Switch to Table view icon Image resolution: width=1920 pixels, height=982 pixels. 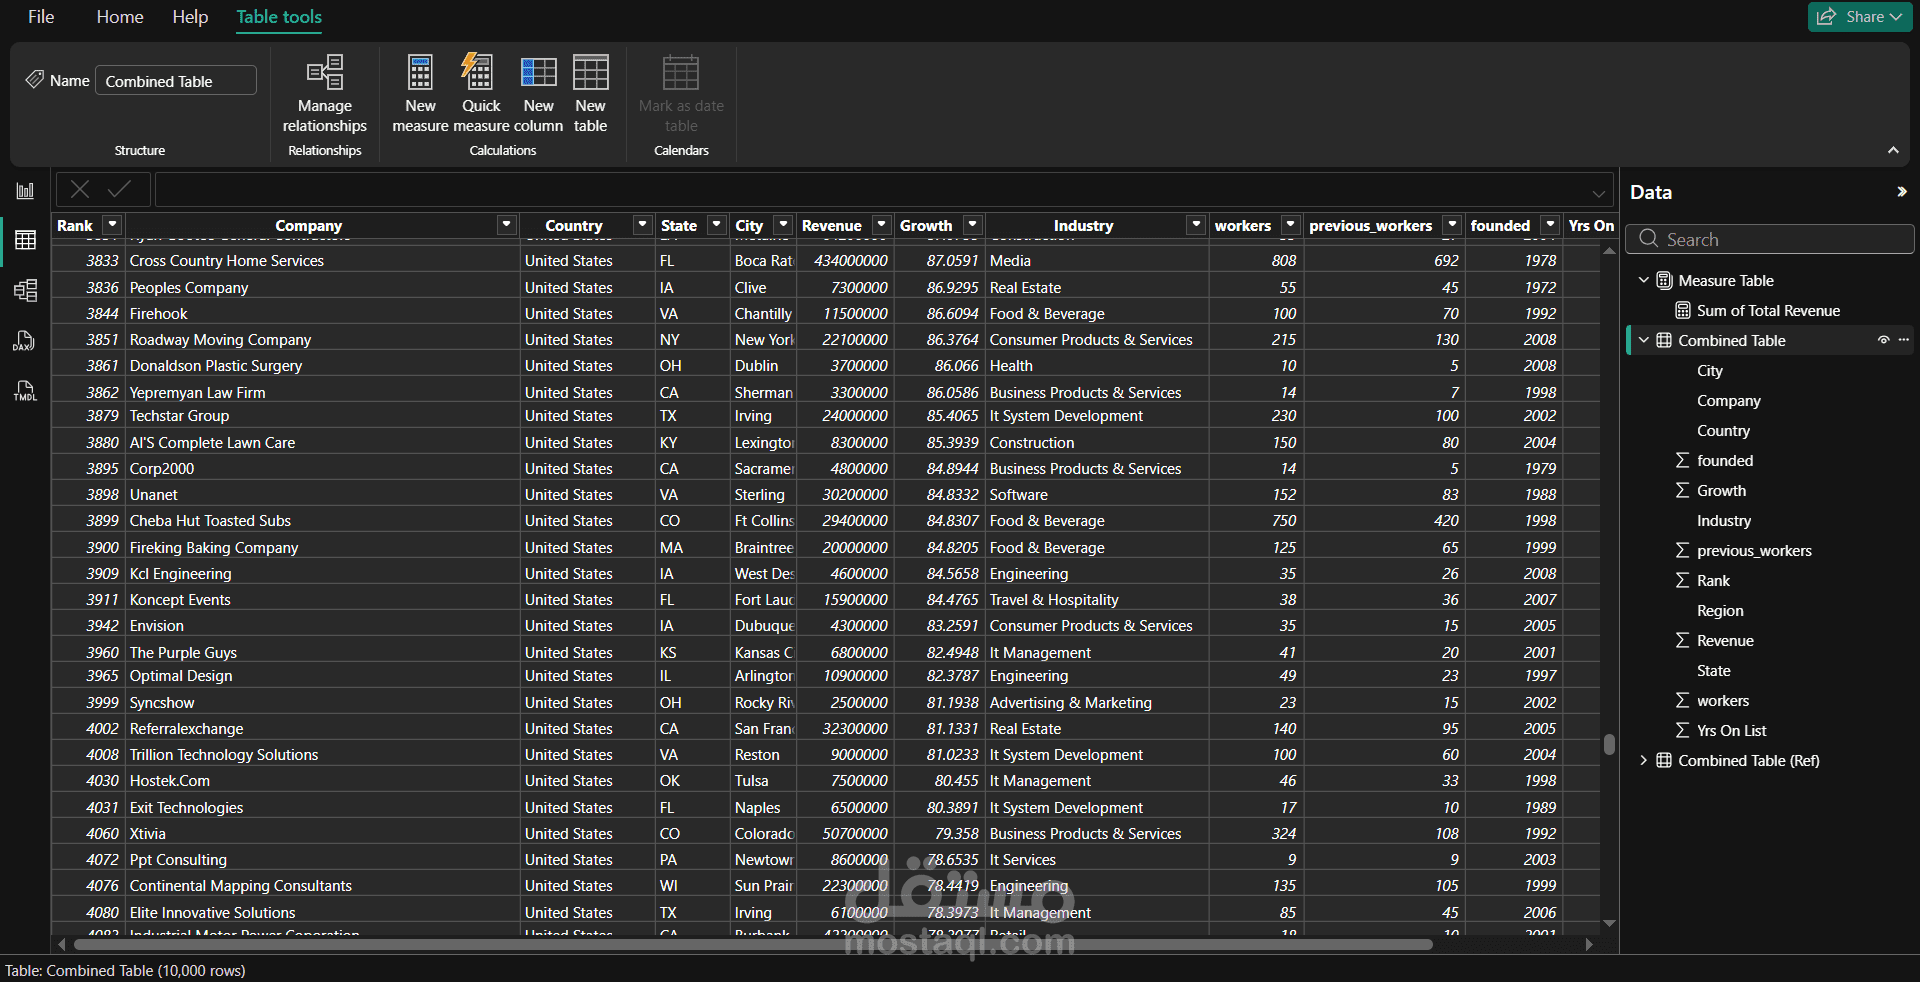[25, 240]
